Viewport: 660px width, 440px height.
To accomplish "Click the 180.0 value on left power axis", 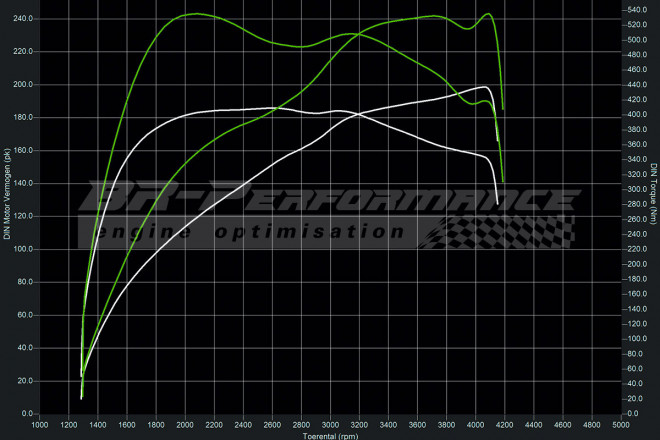I will [x=24, y=117].
